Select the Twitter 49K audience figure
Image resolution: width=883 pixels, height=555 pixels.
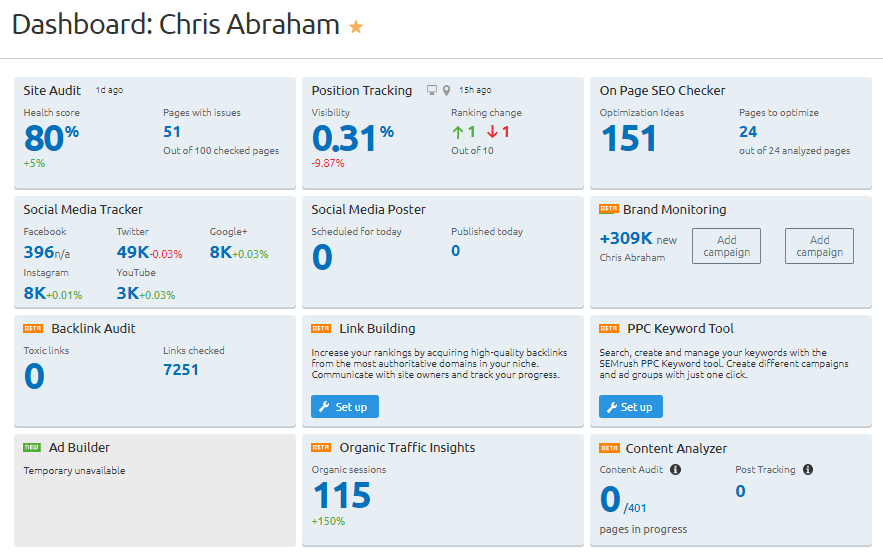coord(132,252)
